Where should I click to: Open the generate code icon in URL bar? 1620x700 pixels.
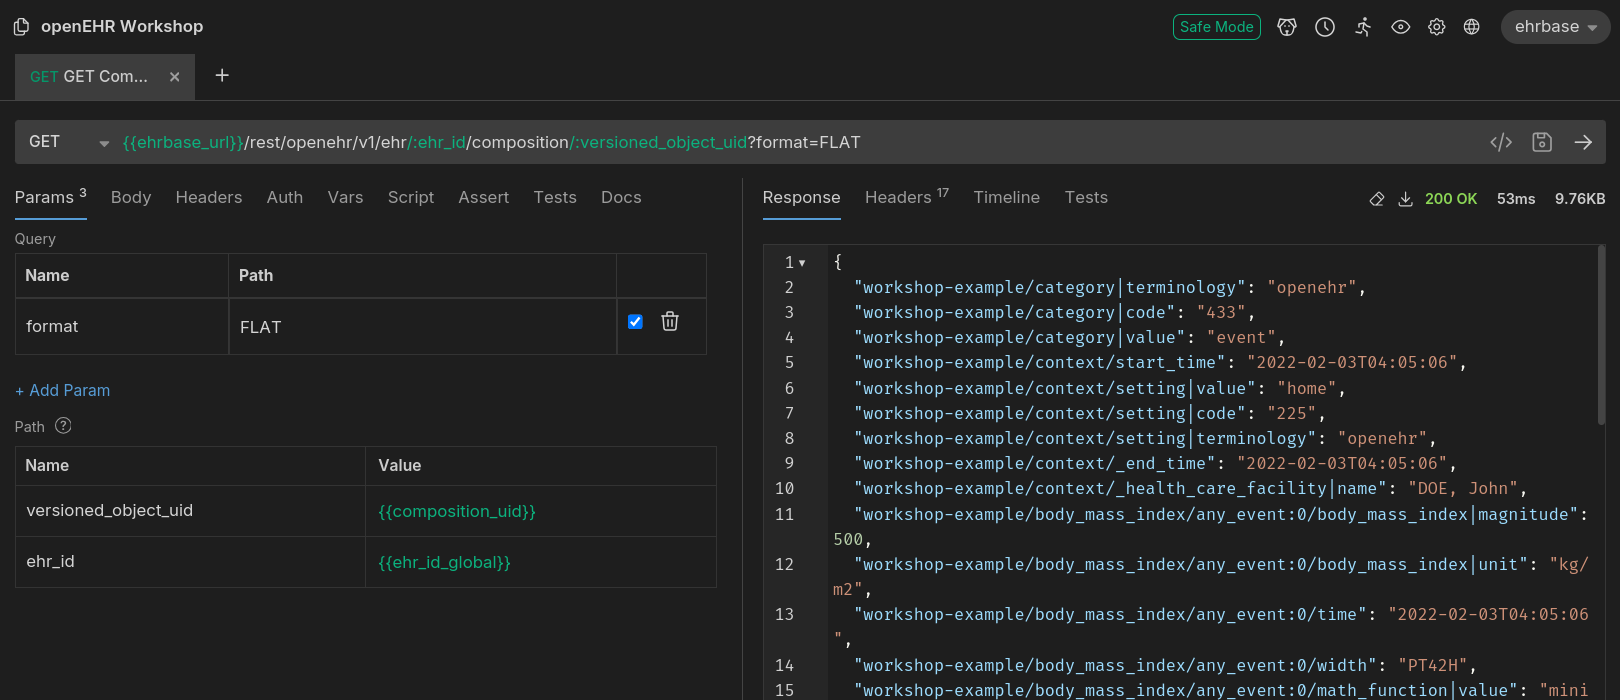click(1500, 142)
